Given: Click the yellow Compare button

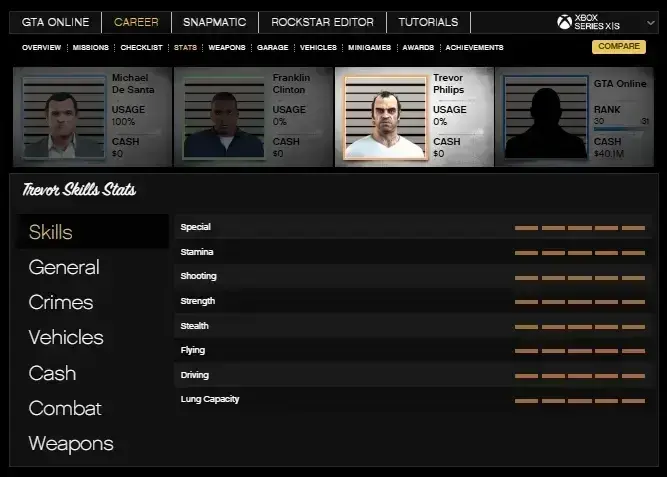Looking at the screenshot, I should pos(619,46).
